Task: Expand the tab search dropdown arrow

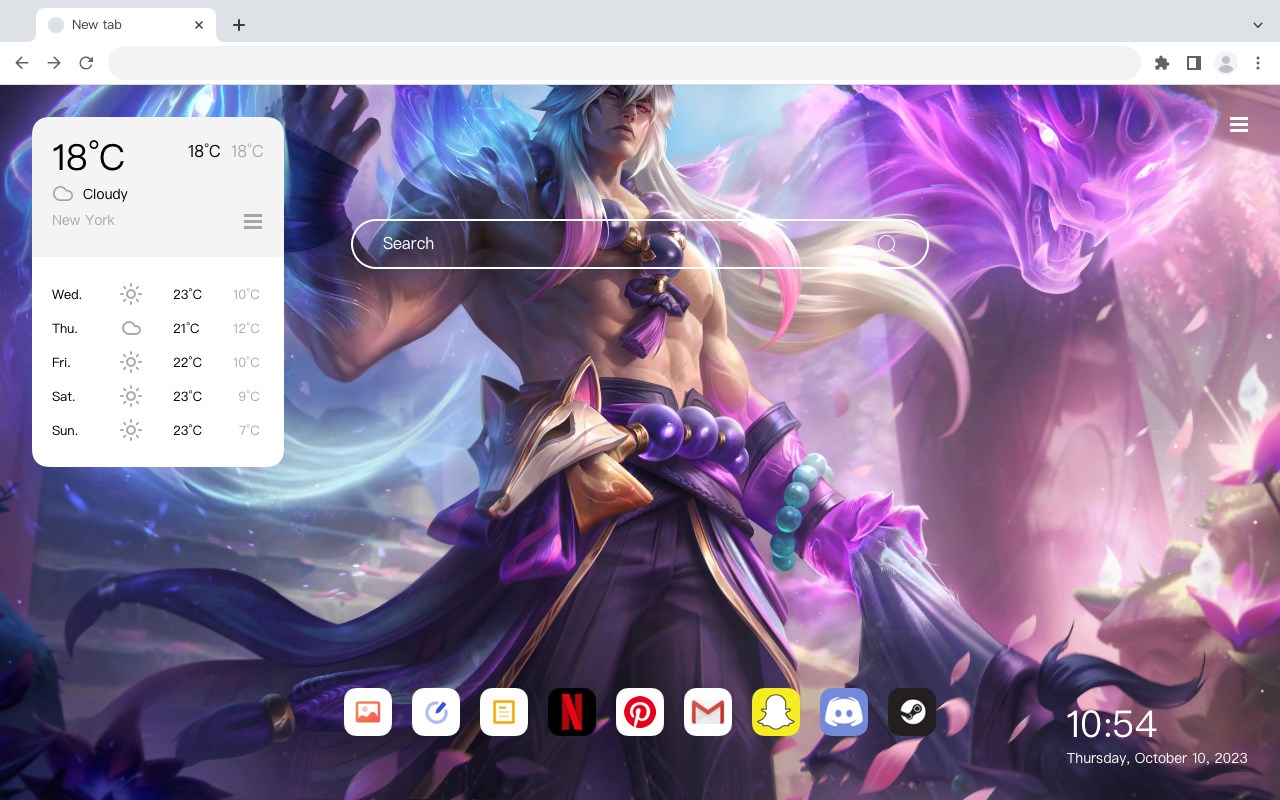Action: [x=1258, y=24]
